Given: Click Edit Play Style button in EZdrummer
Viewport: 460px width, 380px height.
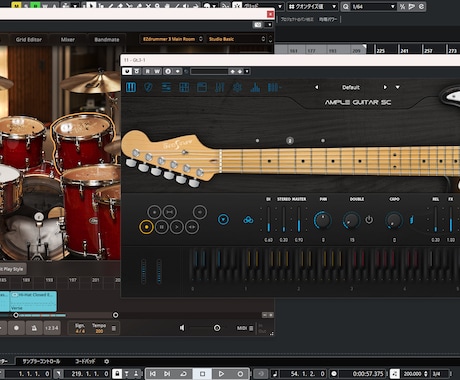Looking at the screenshot, I should point(12,269).
